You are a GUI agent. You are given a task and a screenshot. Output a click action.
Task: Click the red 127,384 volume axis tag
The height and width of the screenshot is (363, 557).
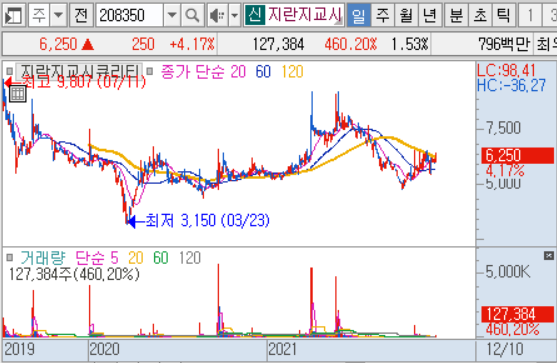517,314
